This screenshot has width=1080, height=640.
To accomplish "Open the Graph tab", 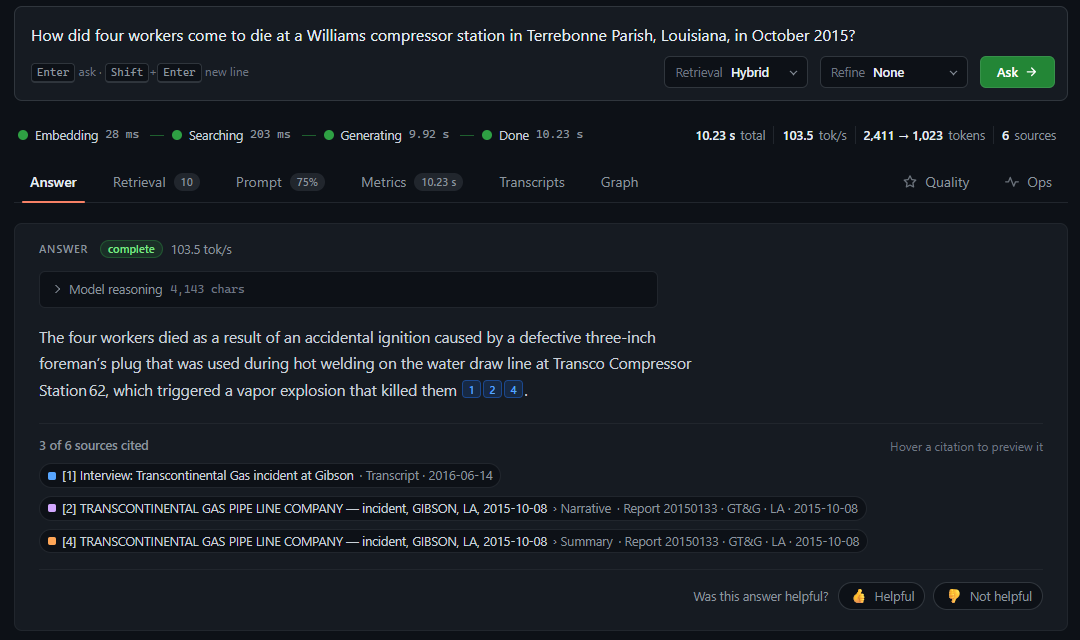I will (619, 183).
